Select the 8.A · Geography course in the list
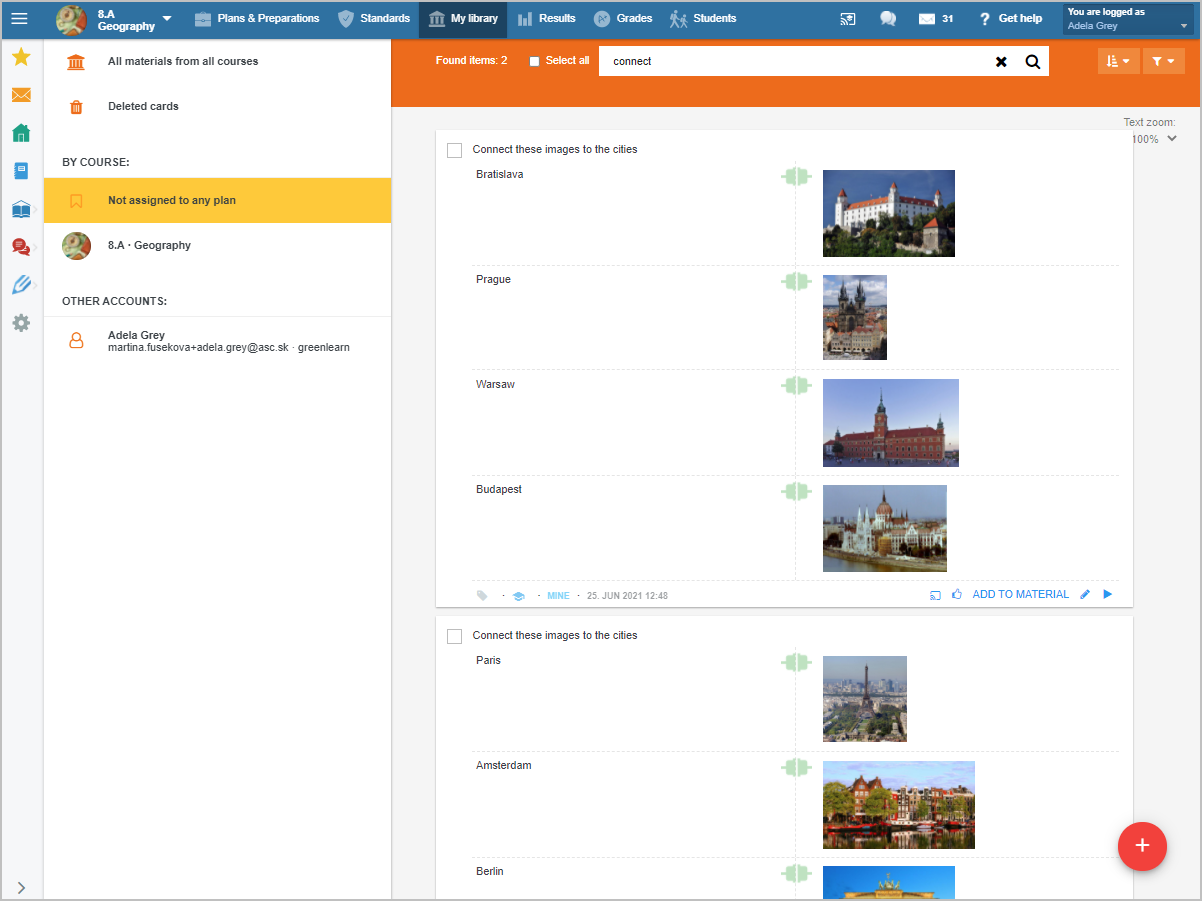The image size is (1202, 901). 217,245
